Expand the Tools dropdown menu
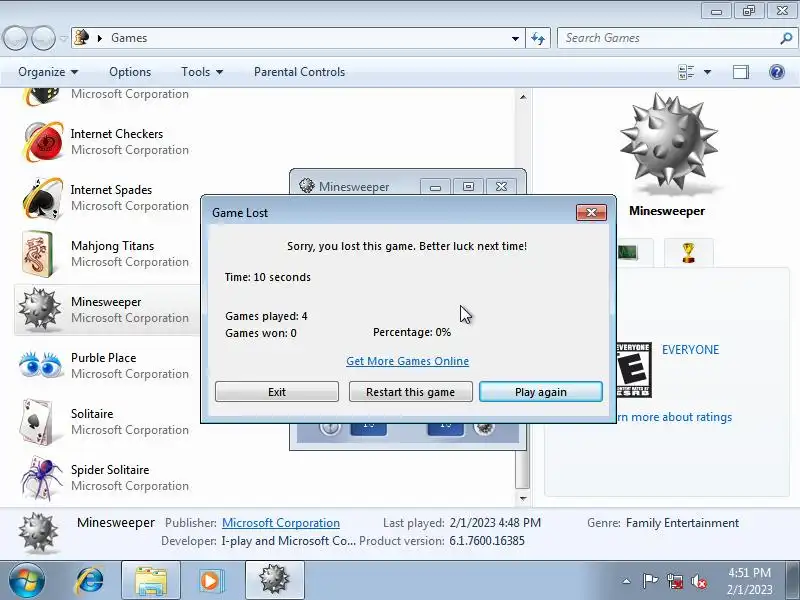The image size is (800, 600). 202,72
